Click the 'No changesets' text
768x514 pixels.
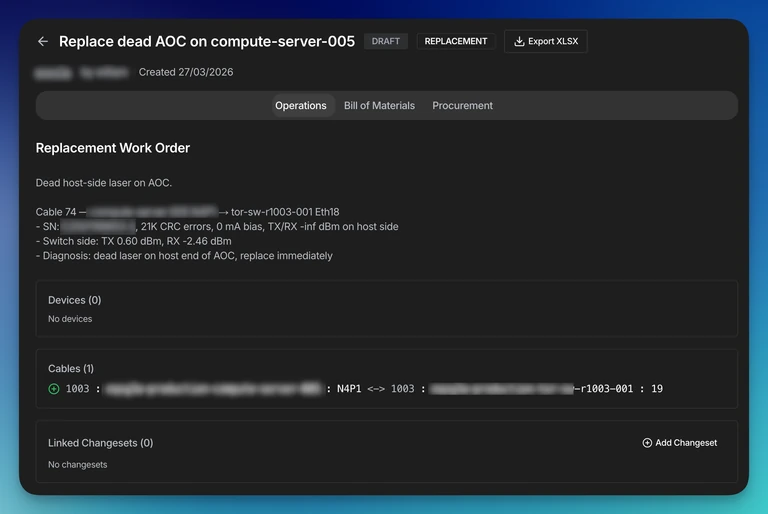[77, 465]
